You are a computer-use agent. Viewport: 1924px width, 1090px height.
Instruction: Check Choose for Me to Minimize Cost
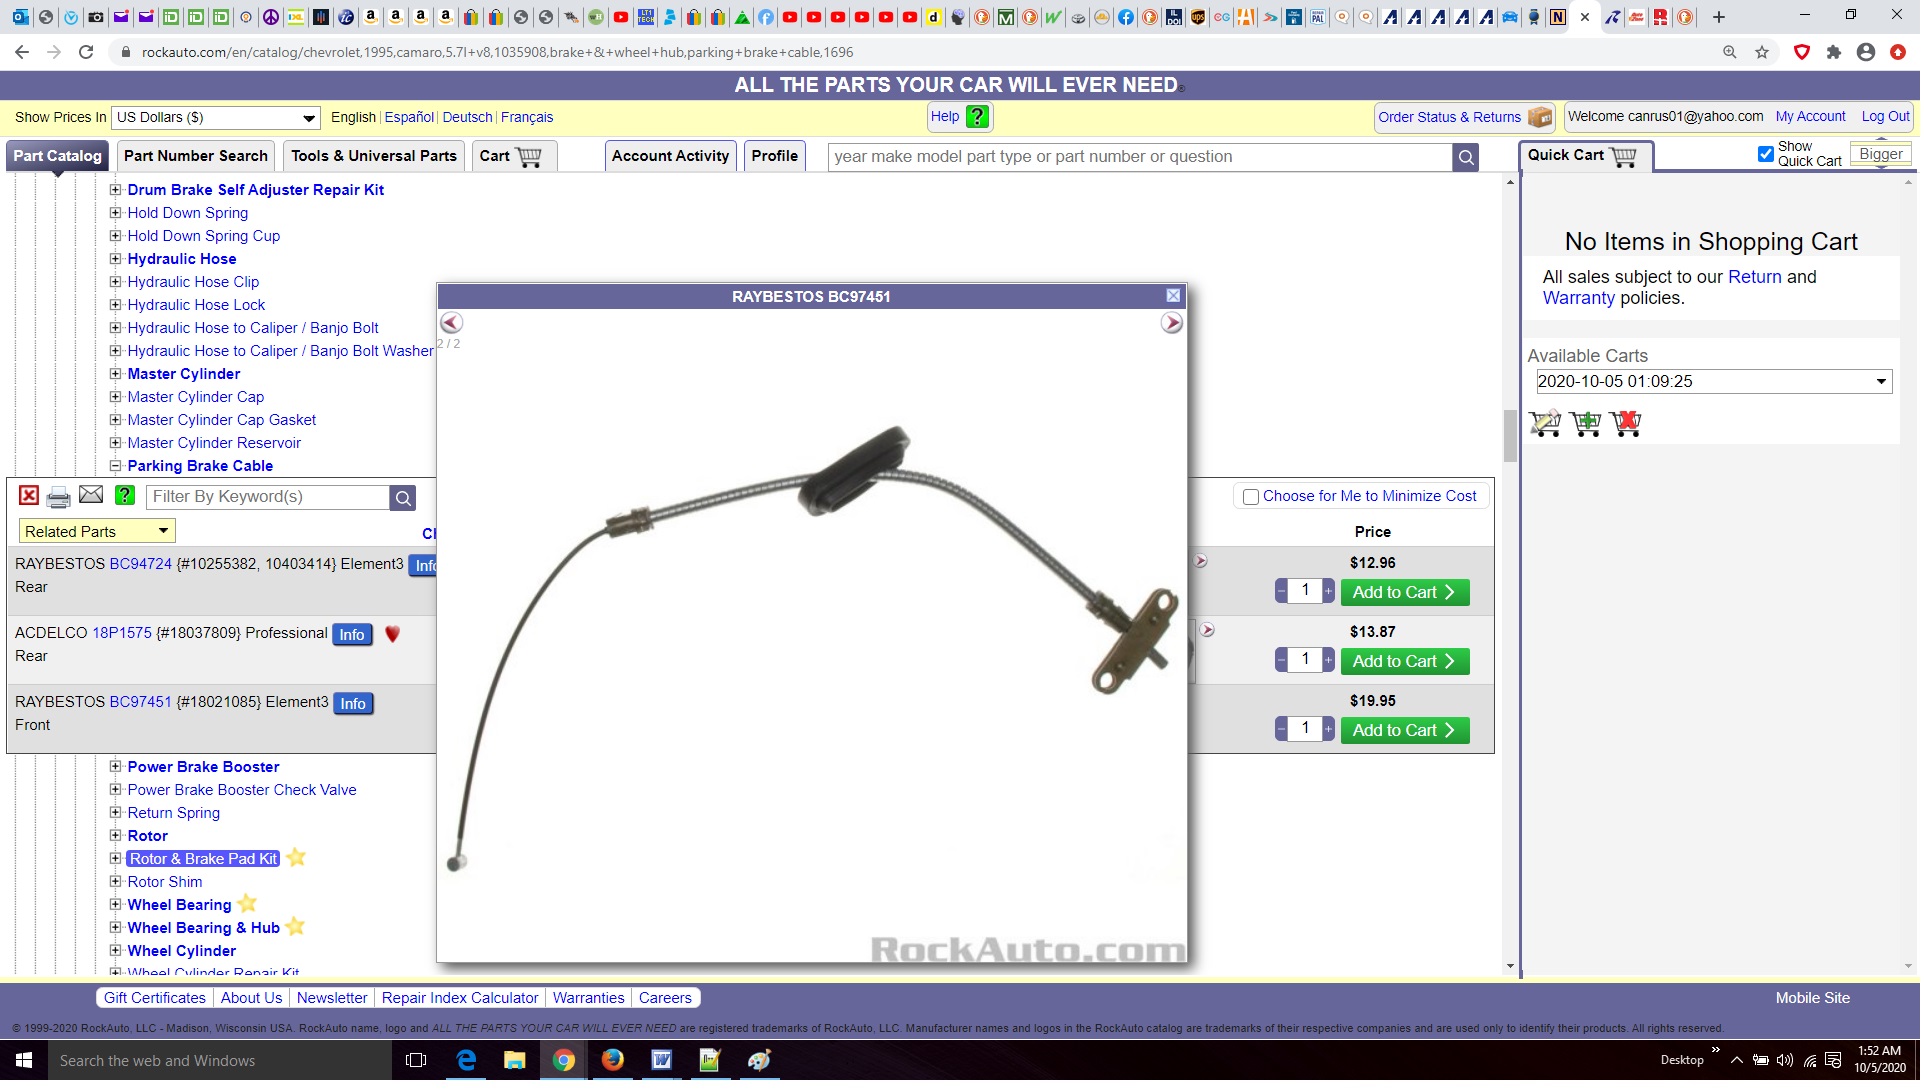tap(1253, 498)
